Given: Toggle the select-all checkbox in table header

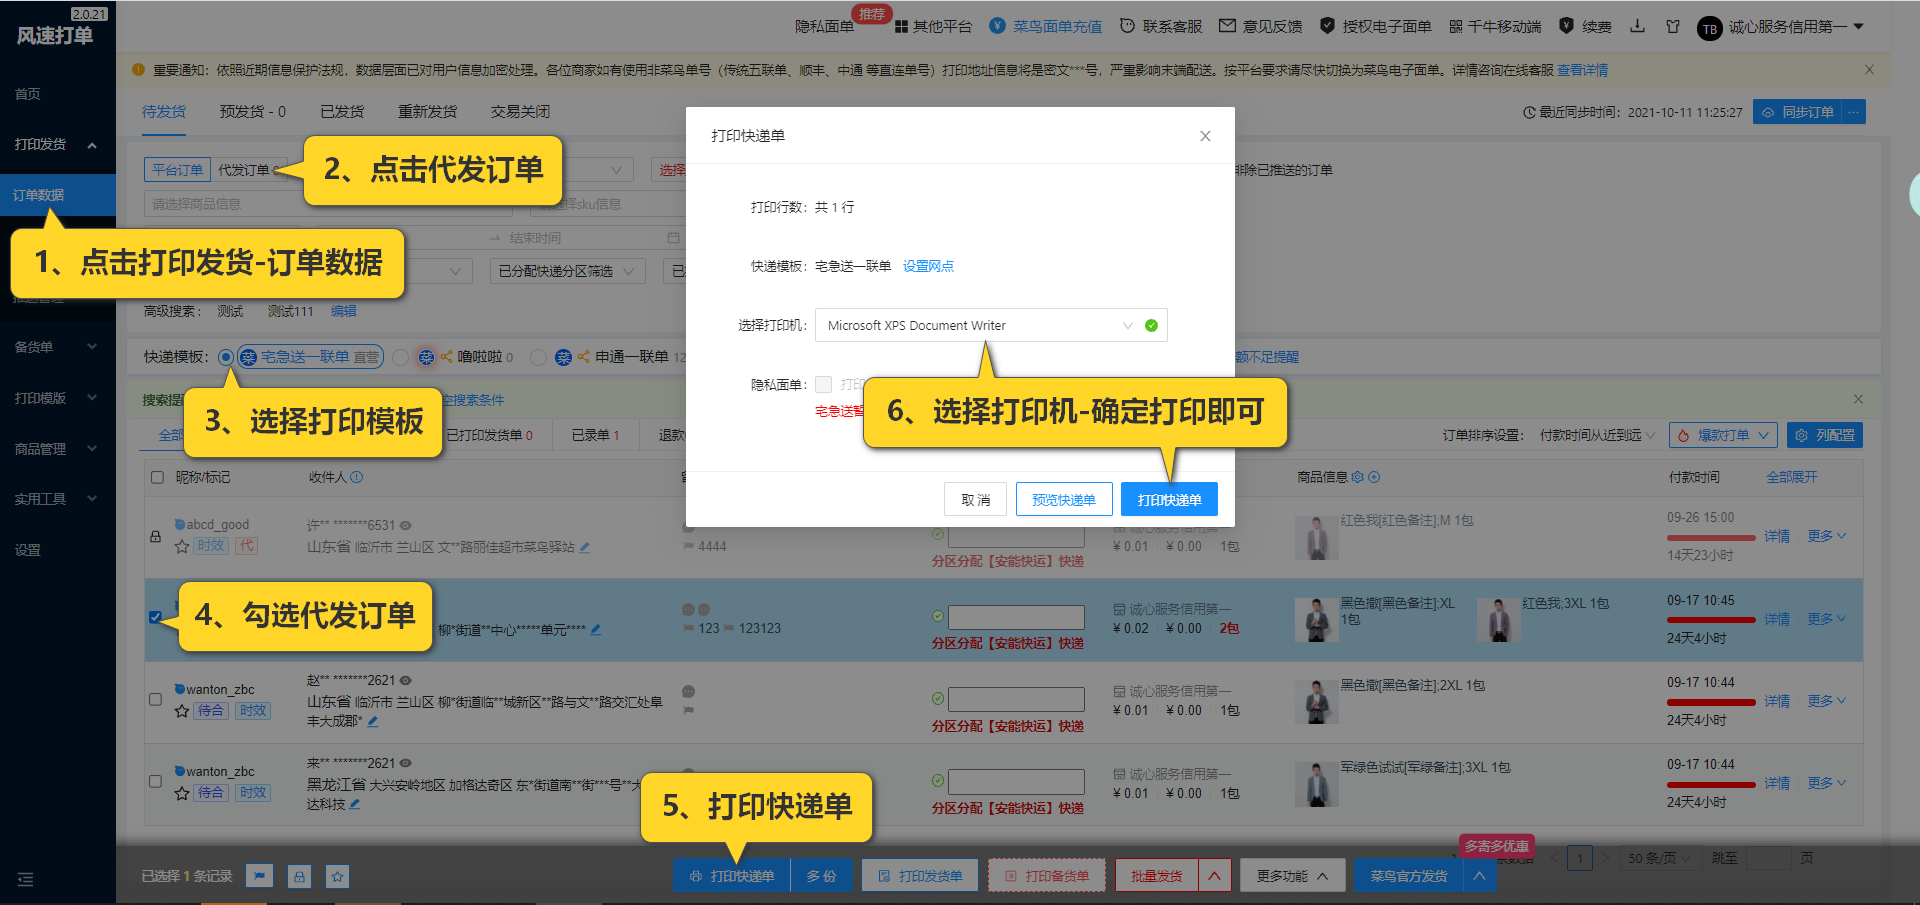Looking at the screenshot, I should tap(157, 477).
